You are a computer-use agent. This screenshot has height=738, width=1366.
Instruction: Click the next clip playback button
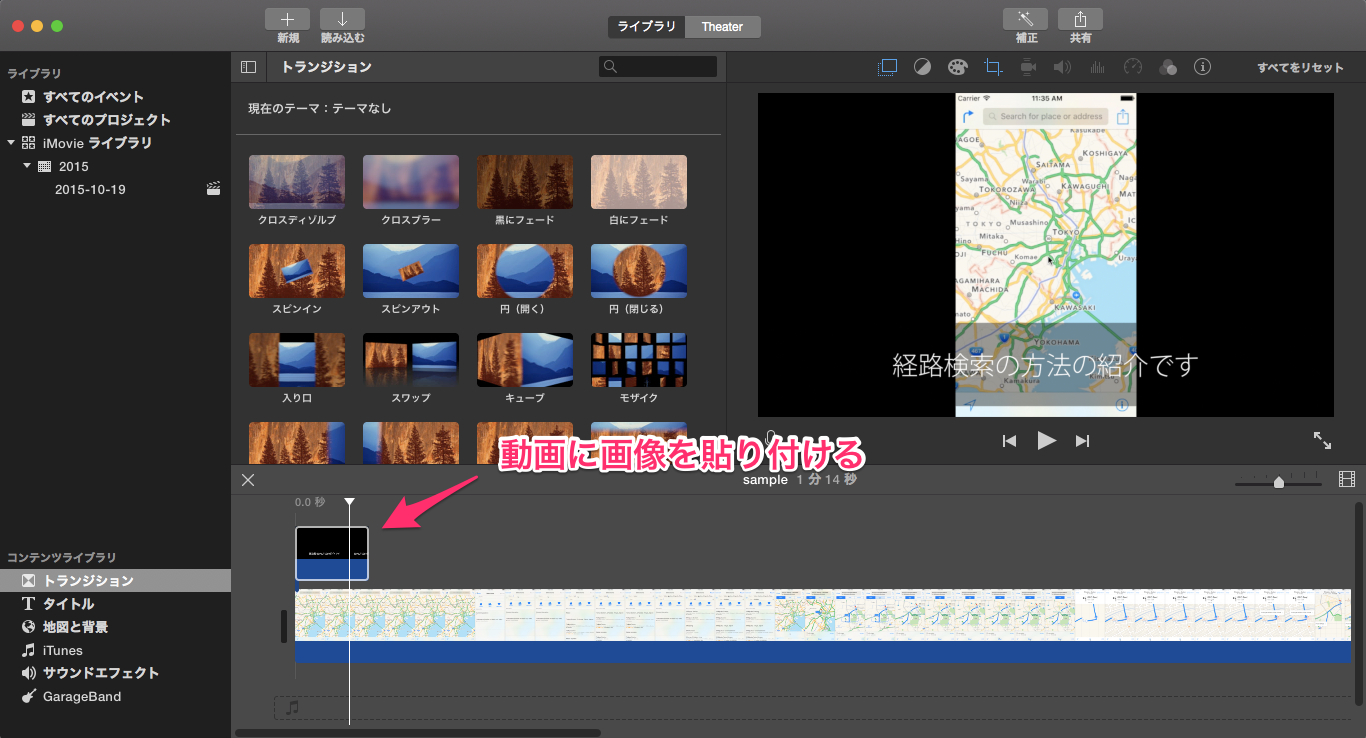[x=1082, y=441]
